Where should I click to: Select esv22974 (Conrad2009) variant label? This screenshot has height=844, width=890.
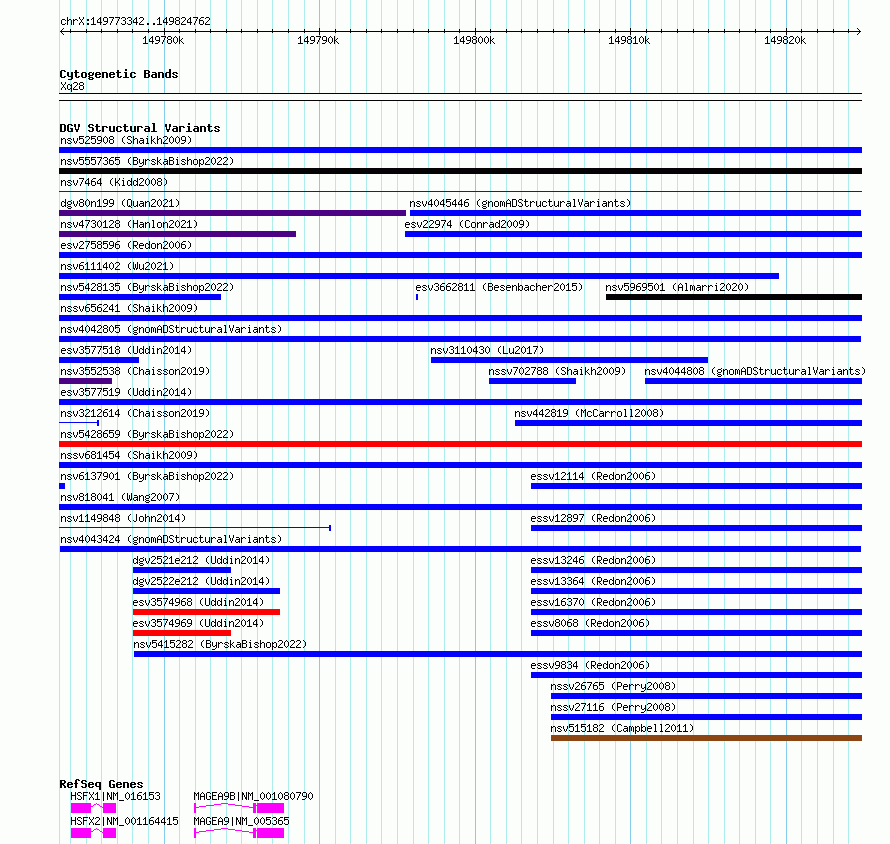point(467,224)
